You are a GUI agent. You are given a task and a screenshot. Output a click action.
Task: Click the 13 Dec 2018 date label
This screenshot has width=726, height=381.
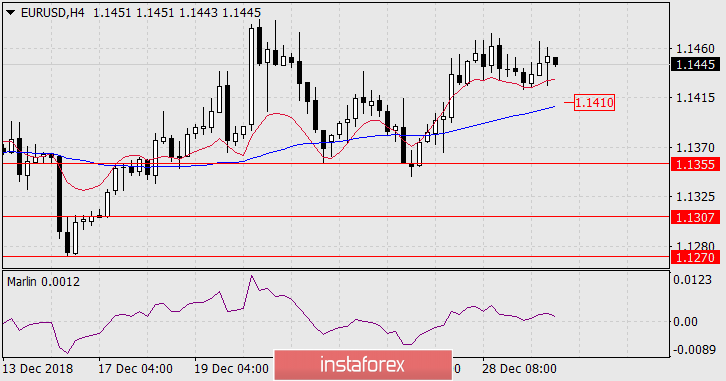coord(38,369)
